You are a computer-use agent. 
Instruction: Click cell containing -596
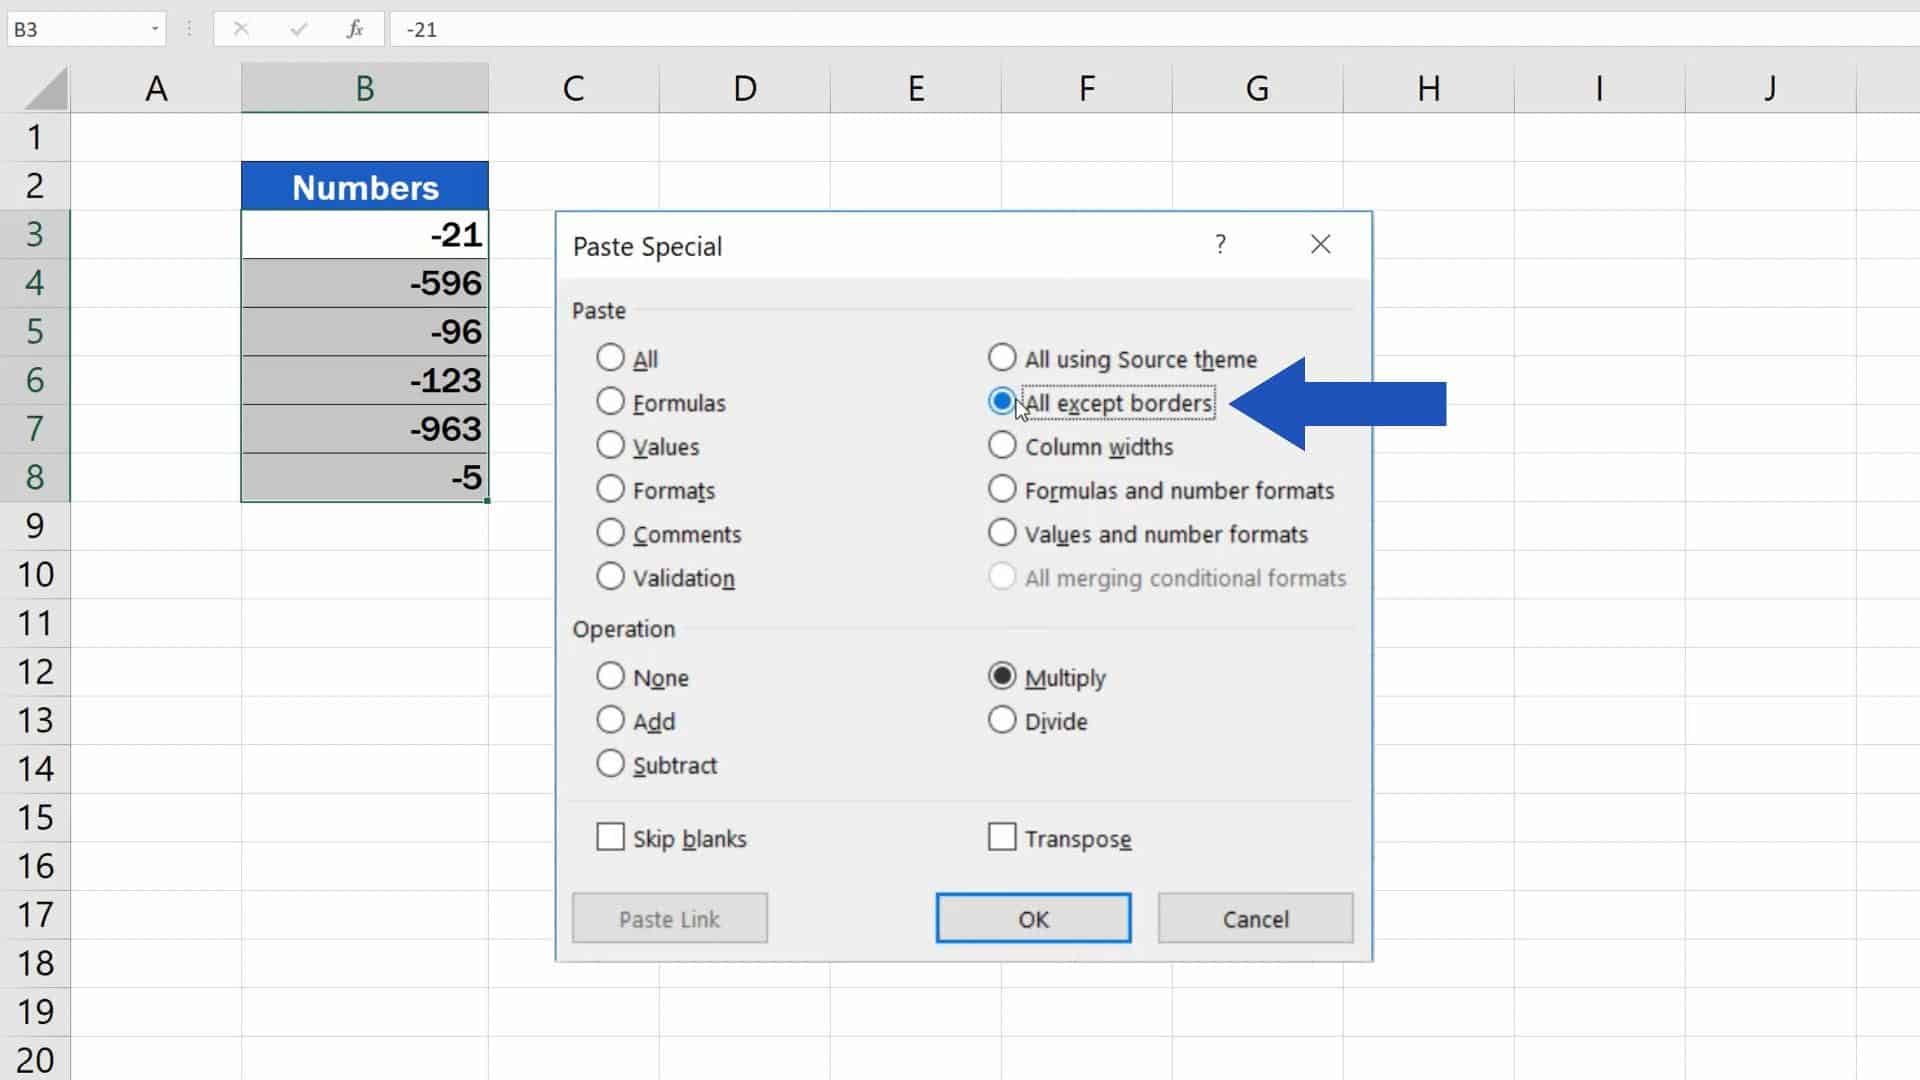click(365, 283)
